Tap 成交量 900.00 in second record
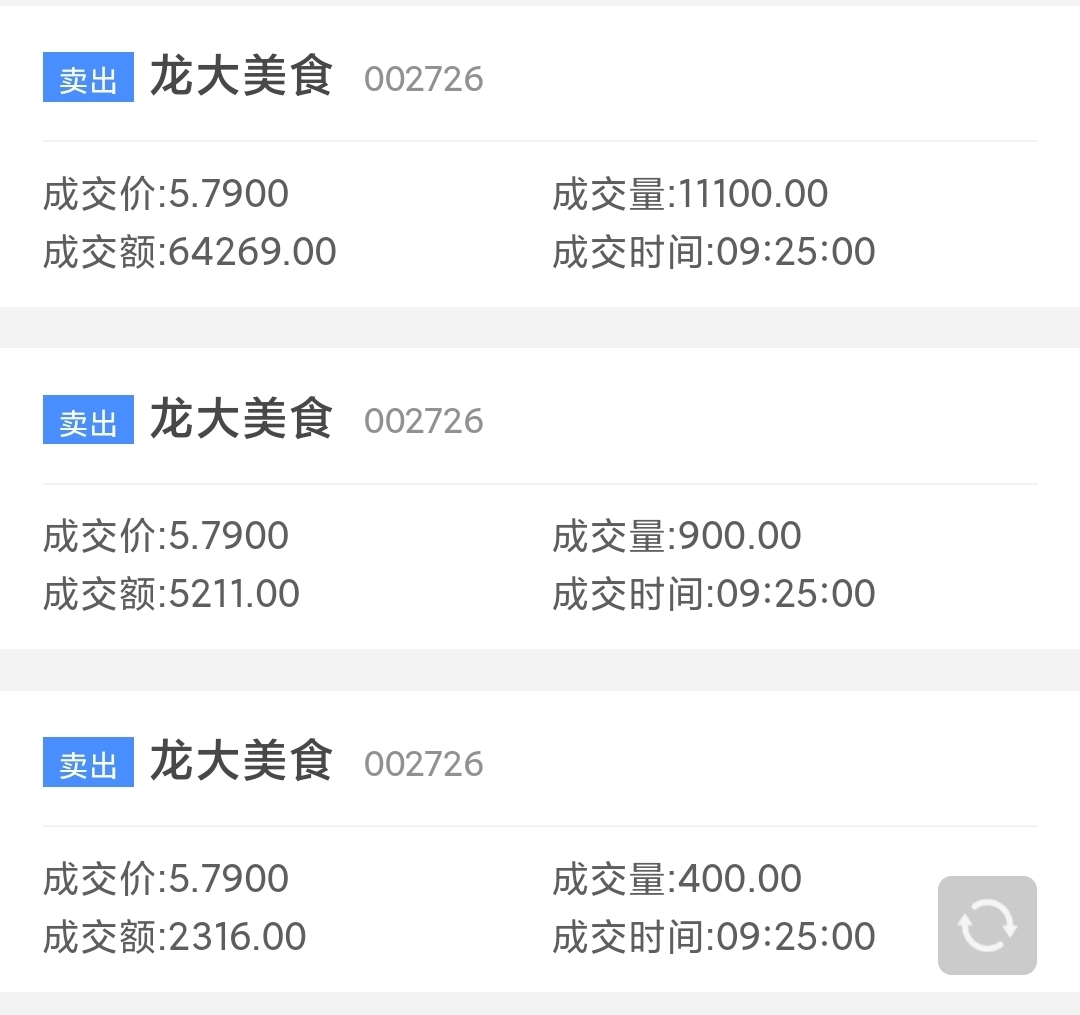The height and width of the screenshot is (1015, 1080). (677, 536)
